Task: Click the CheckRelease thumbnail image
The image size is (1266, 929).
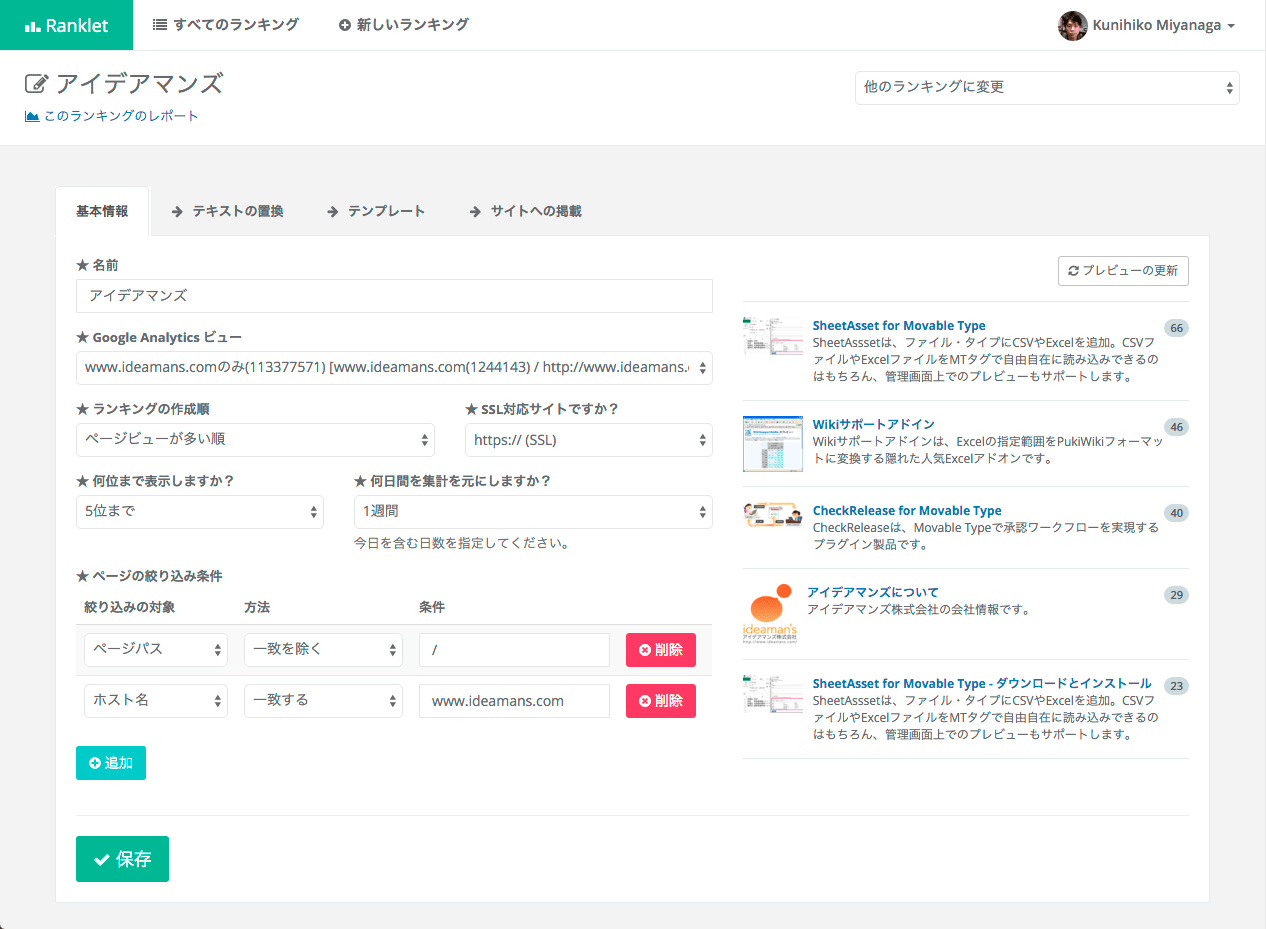Action: pos(773,516)
